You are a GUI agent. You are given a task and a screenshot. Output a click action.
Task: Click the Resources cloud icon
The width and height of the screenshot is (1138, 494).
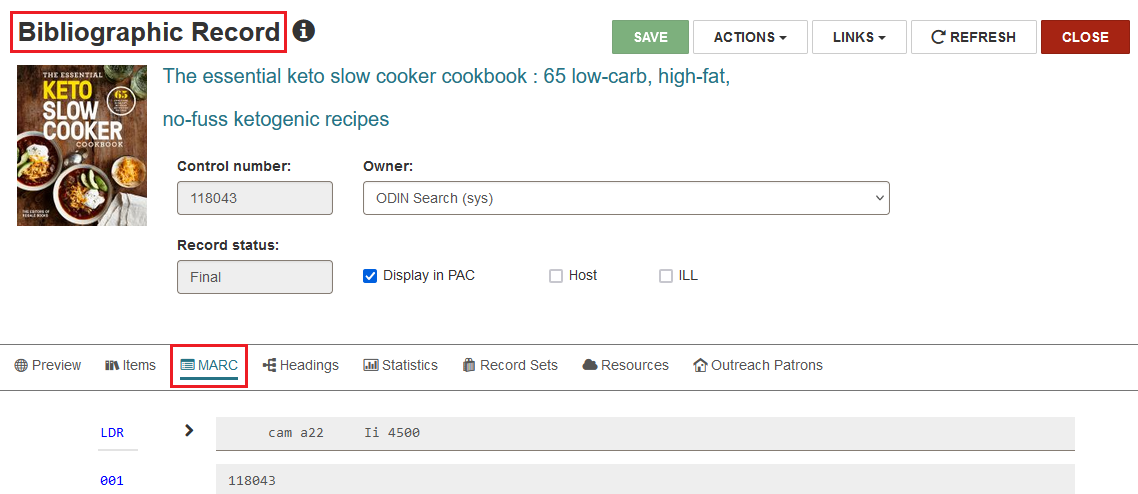(x=590, y=365)
